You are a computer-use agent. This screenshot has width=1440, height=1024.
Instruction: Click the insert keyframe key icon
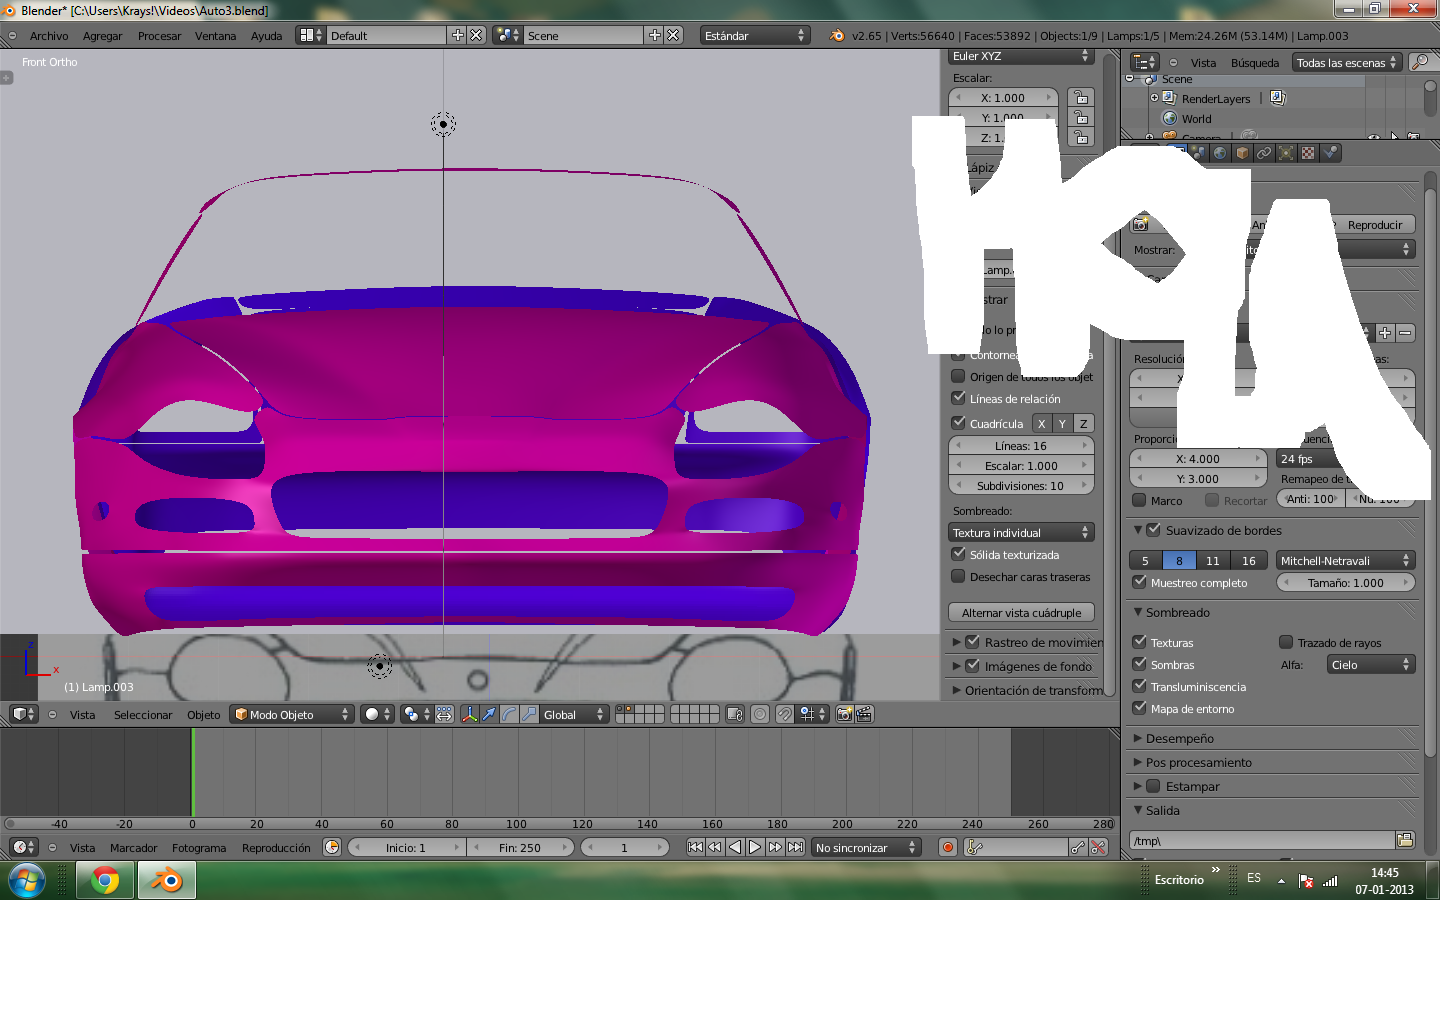pos(1078,847)
